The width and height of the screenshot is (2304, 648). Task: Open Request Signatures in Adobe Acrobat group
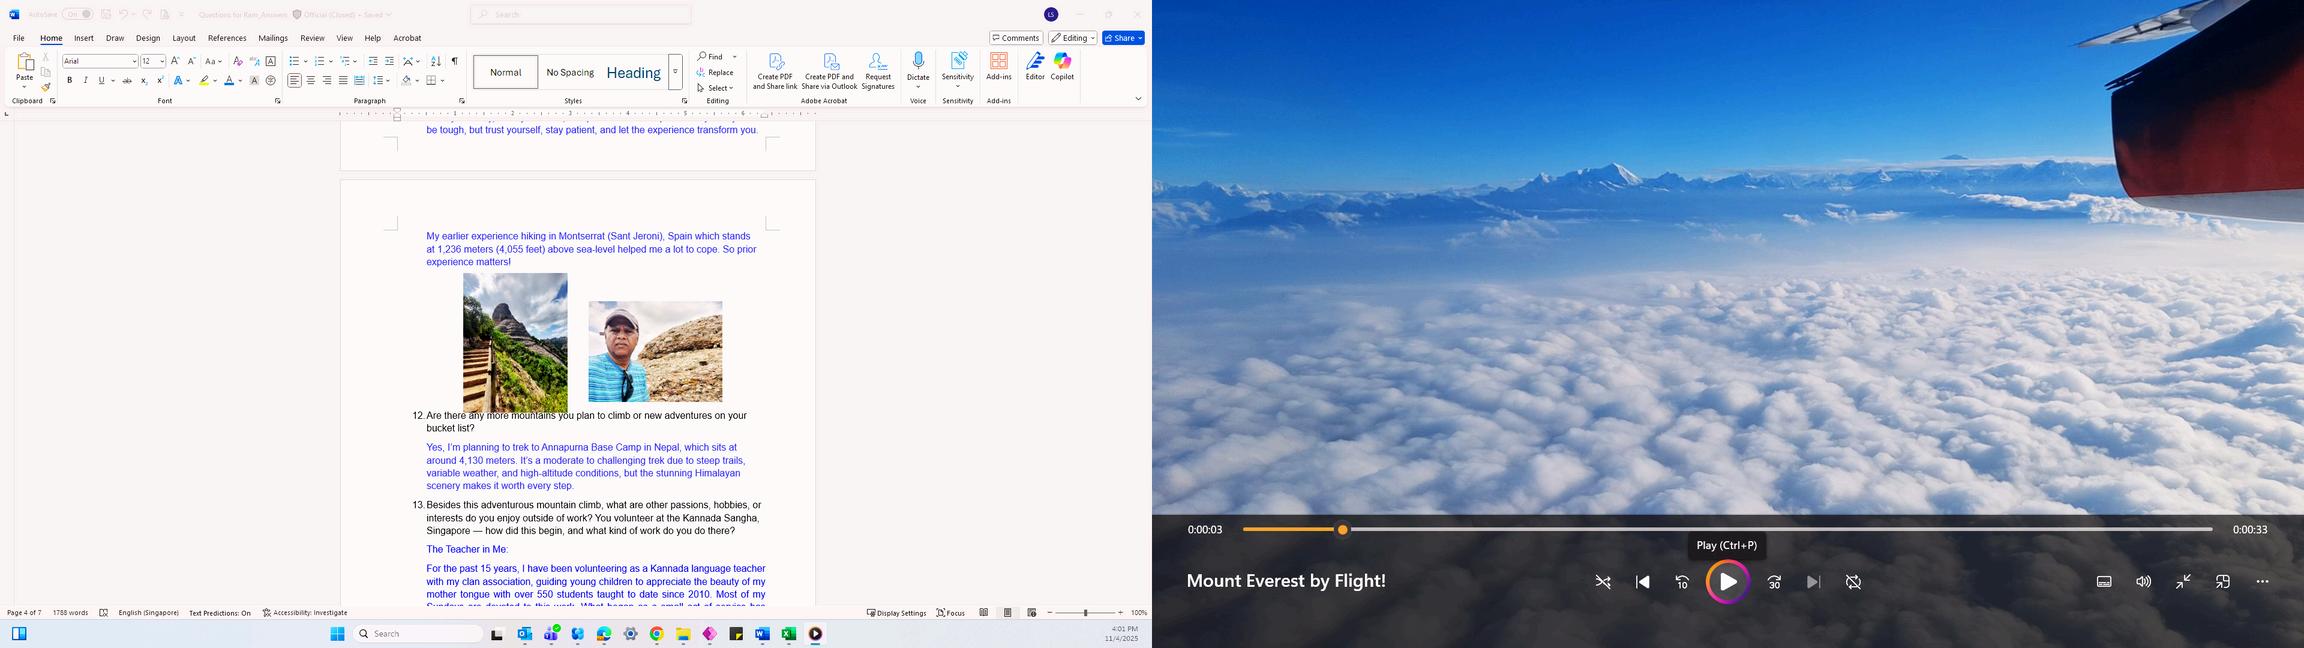click(878, 71)
